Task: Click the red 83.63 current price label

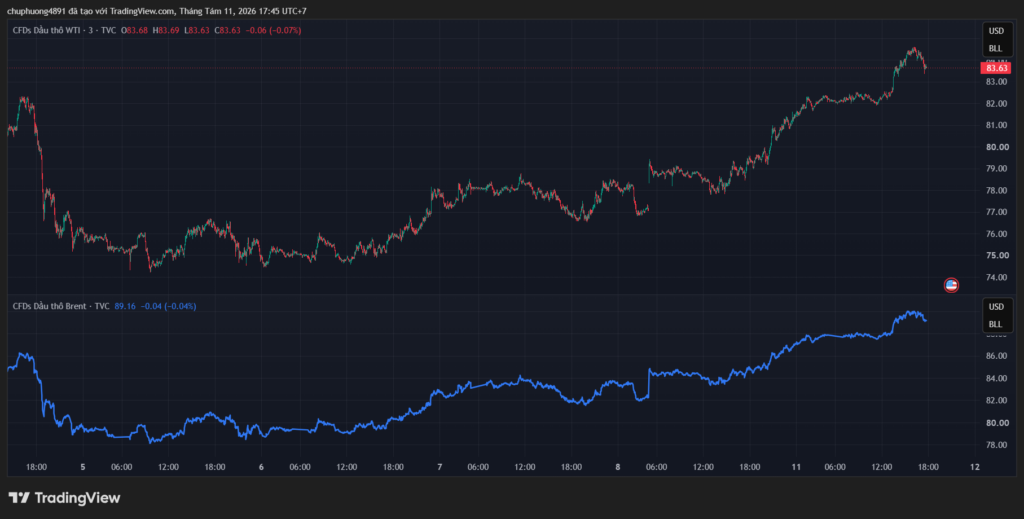Action: pyautogui.click(x=996, y=68)
